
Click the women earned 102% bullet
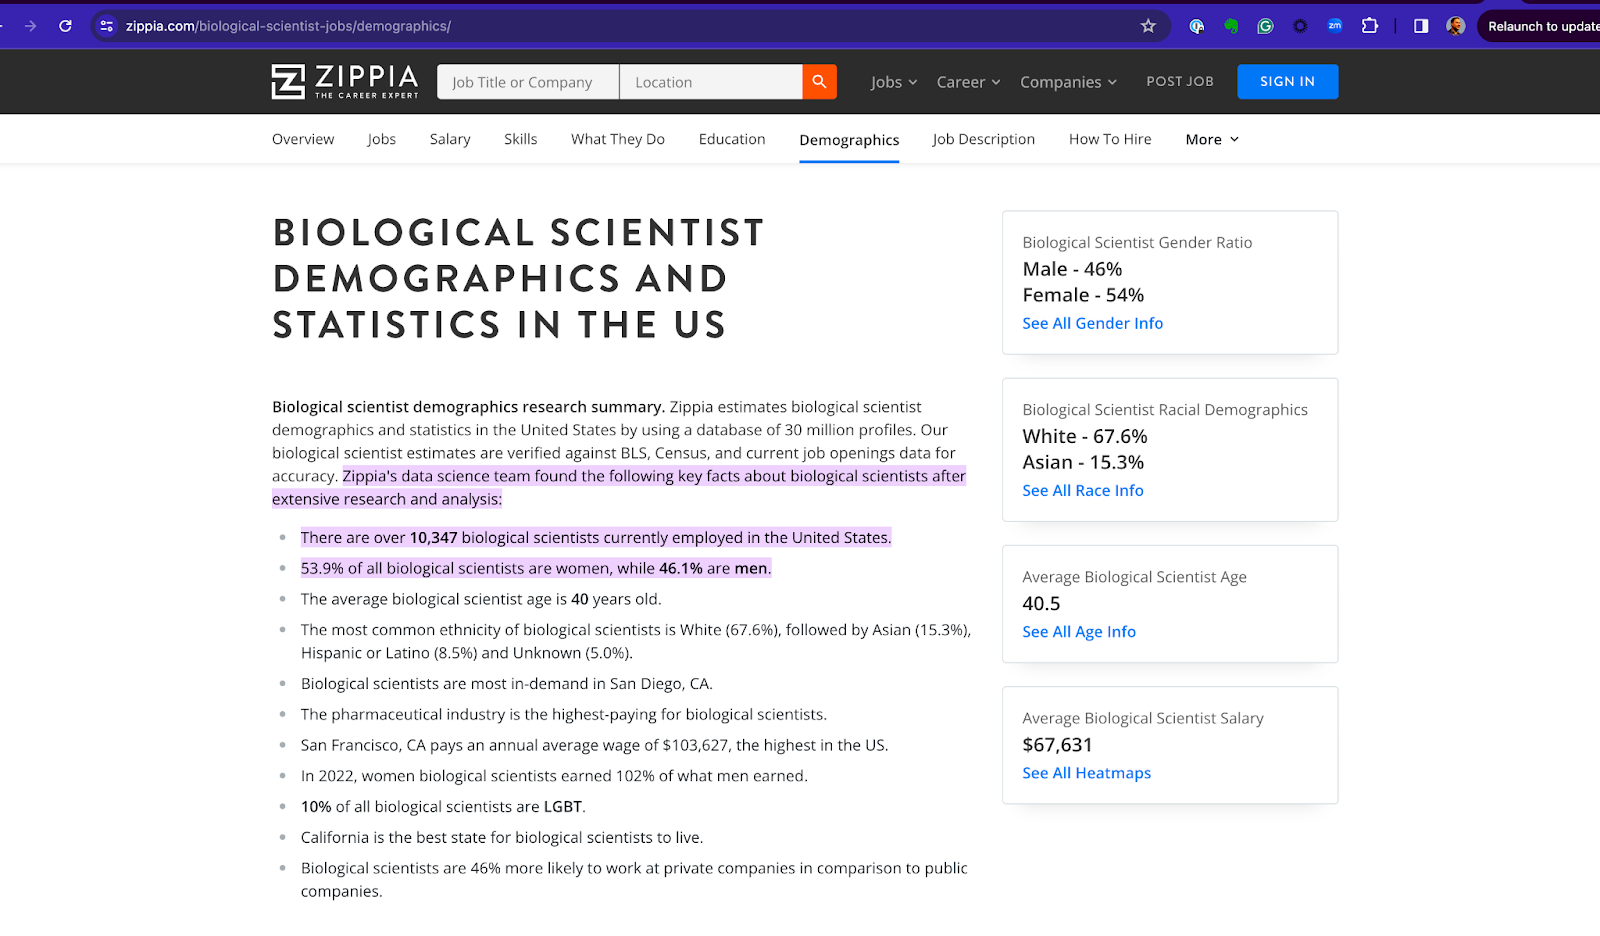point(554,776)
